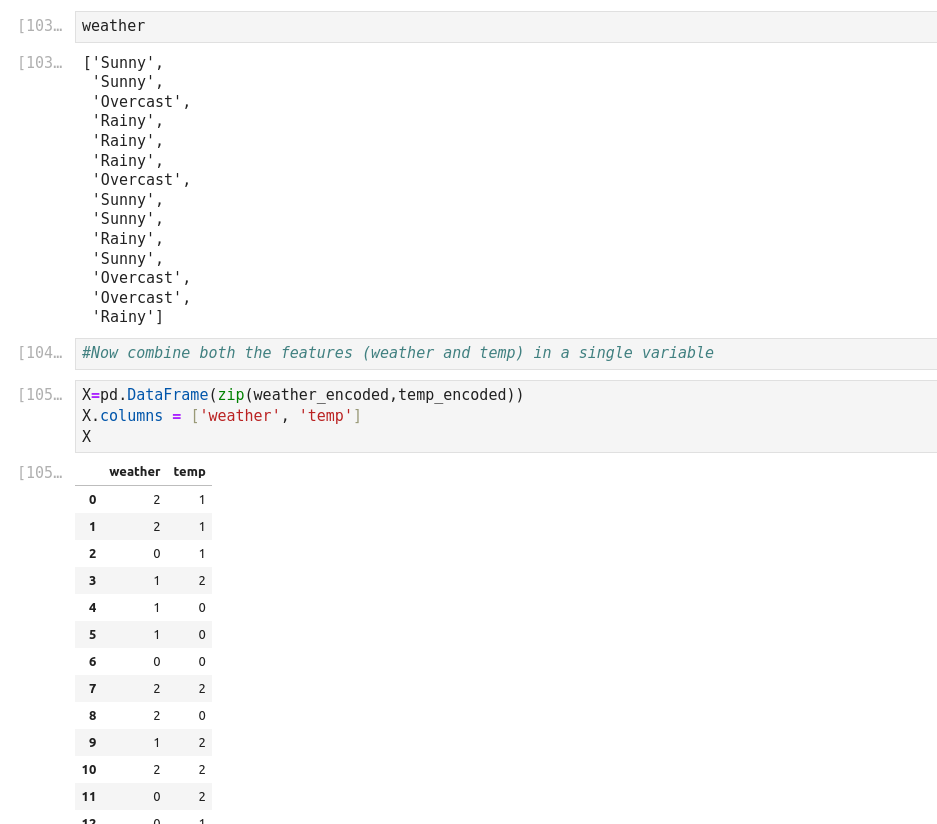Click row index 7 in the DataFrame
937x824 pixels.
pos(92,689)
